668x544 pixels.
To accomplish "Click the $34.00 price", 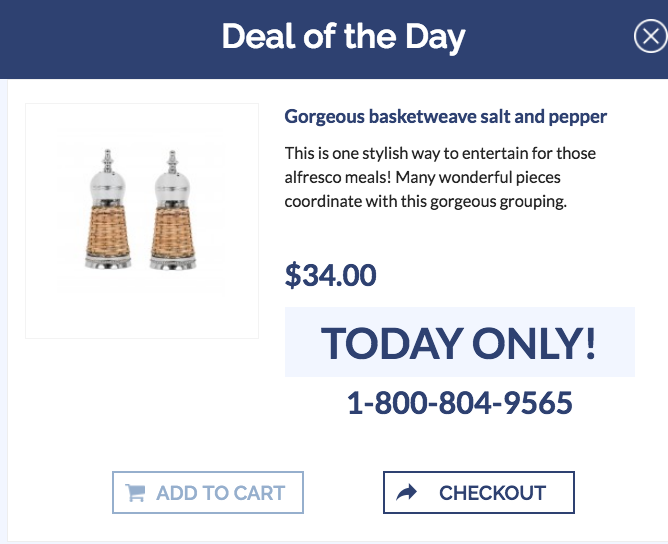I will 330,275.
